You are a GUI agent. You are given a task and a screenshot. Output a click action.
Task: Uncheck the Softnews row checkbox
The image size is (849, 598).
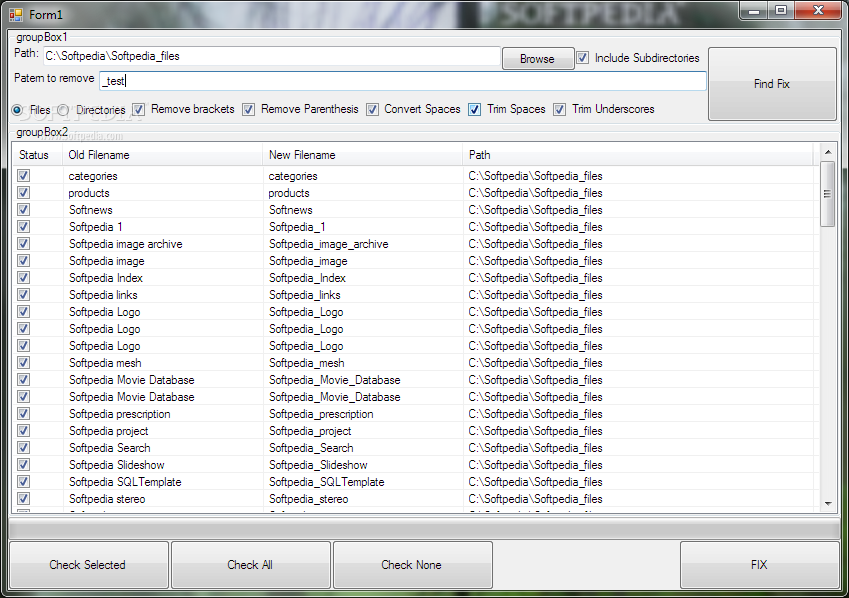pyautogui.click(x=23, y=210)
